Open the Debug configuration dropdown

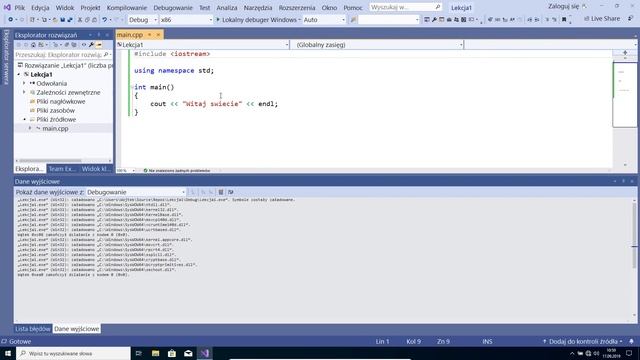142,20
